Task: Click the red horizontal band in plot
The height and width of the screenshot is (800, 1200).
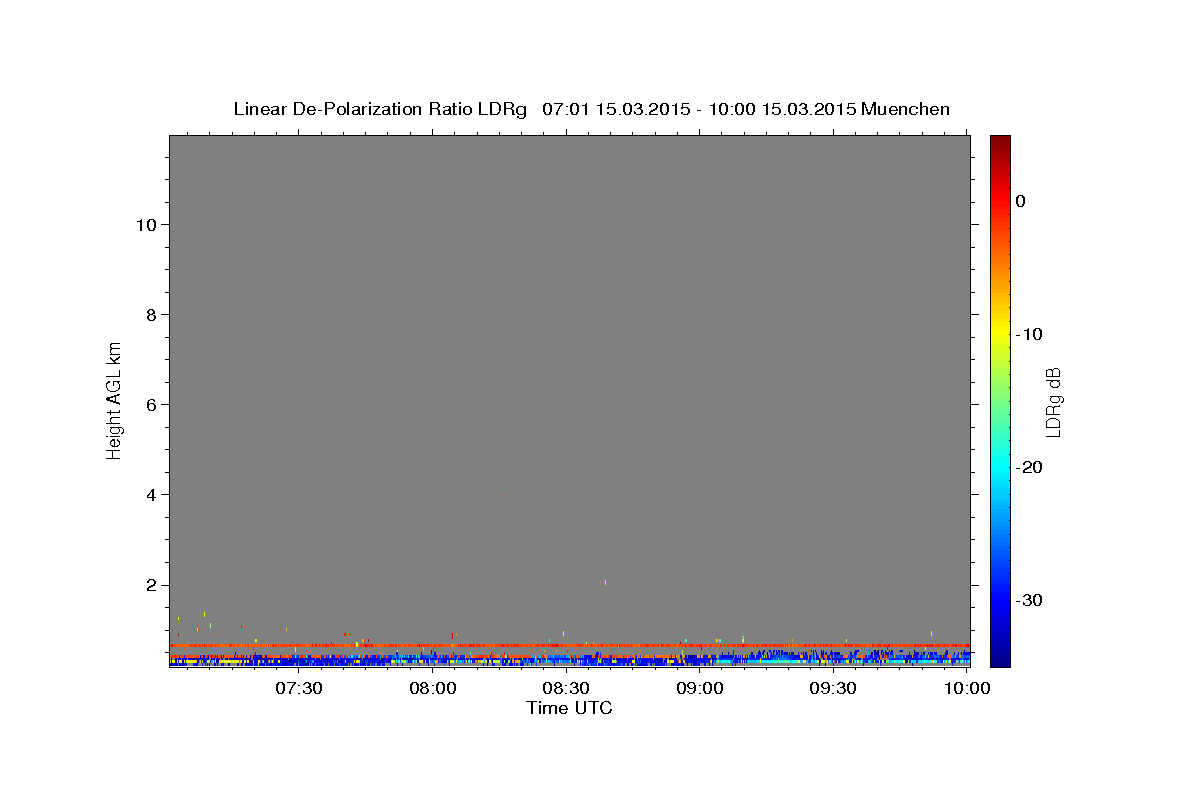Action: (x=570, y=646)
